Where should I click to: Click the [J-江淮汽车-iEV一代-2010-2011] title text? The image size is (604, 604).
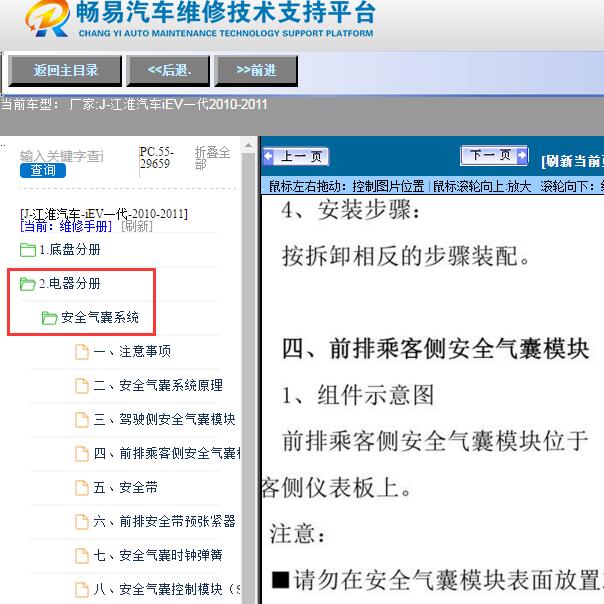tap(104, 213)
